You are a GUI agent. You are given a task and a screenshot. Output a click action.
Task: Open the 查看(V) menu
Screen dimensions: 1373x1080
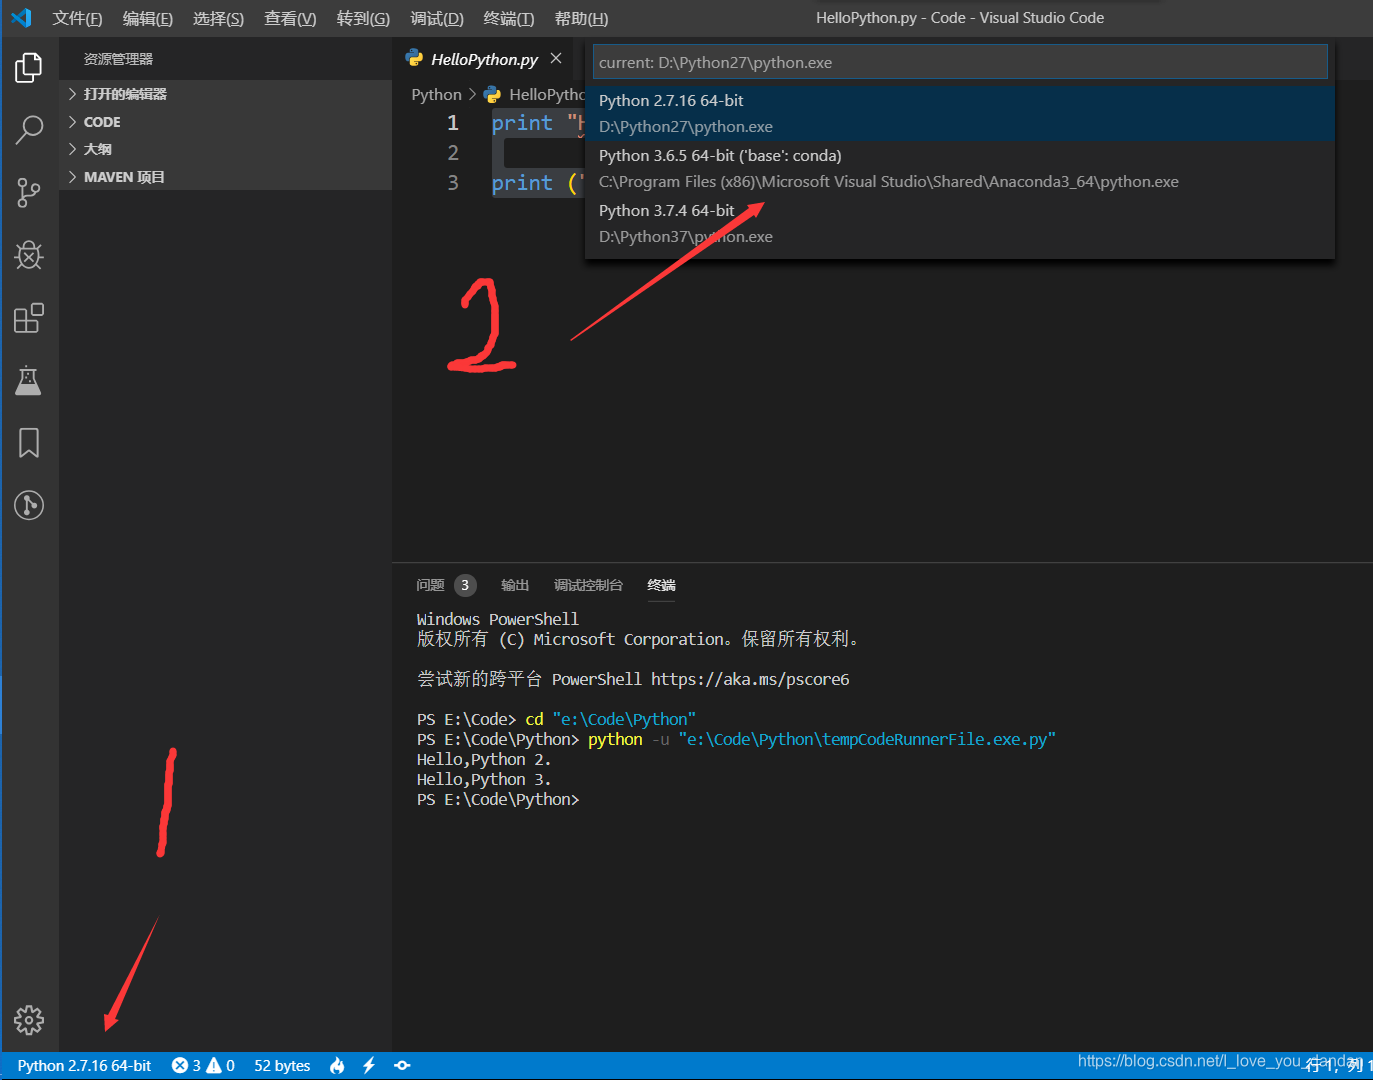pyautogui.click(x=290, y=18)
